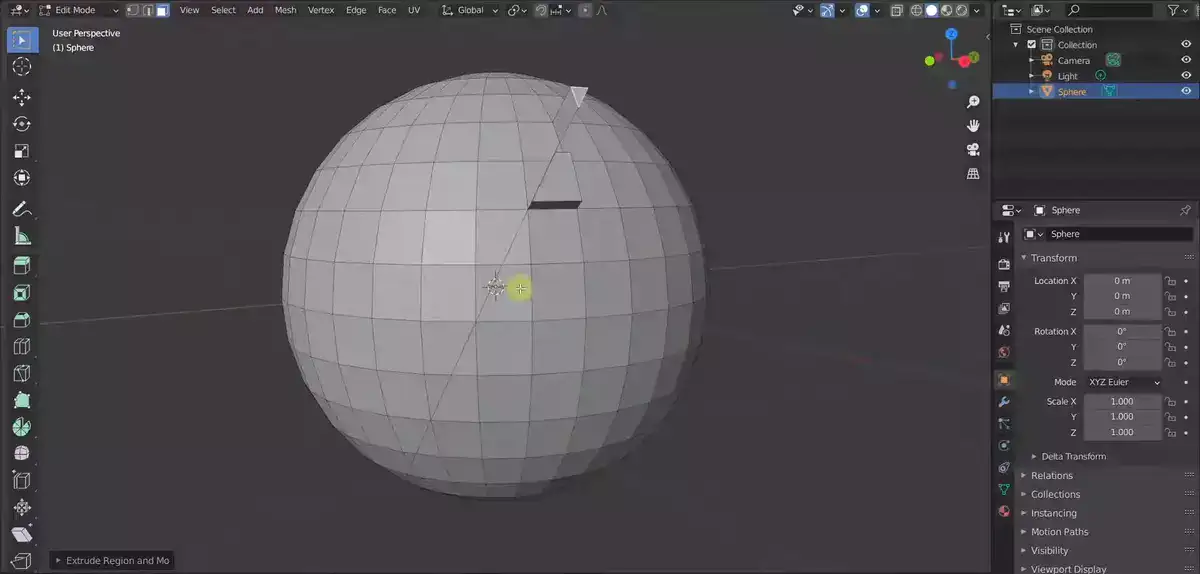Enable face select mode
Image resolution: width=1200 pixels, height=574 pixels.
162,10
